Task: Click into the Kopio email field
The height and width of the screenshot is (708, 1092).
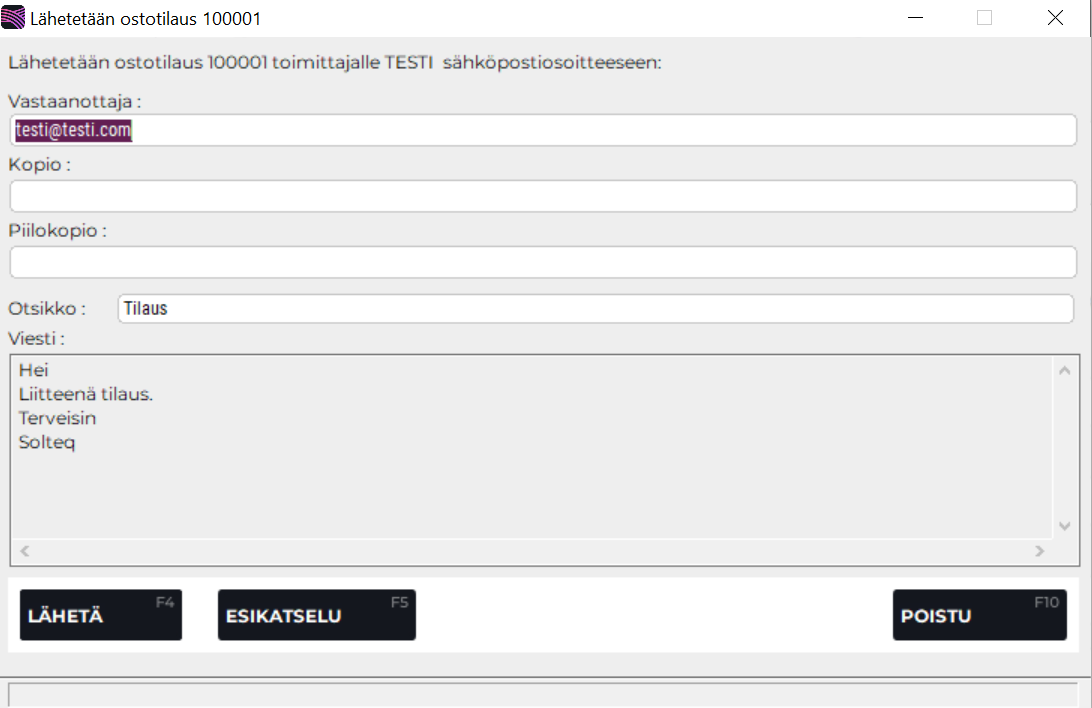Action: [x=543, y=196]
